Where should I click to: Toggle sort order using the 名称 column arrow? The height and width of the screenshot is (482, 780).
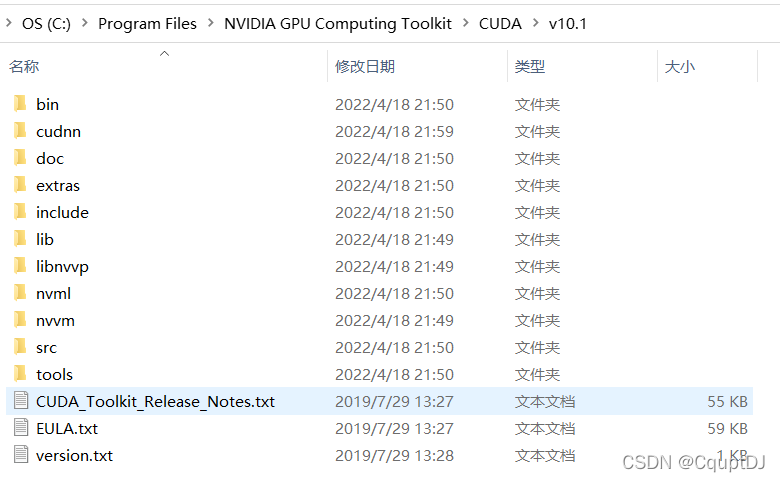164,53
